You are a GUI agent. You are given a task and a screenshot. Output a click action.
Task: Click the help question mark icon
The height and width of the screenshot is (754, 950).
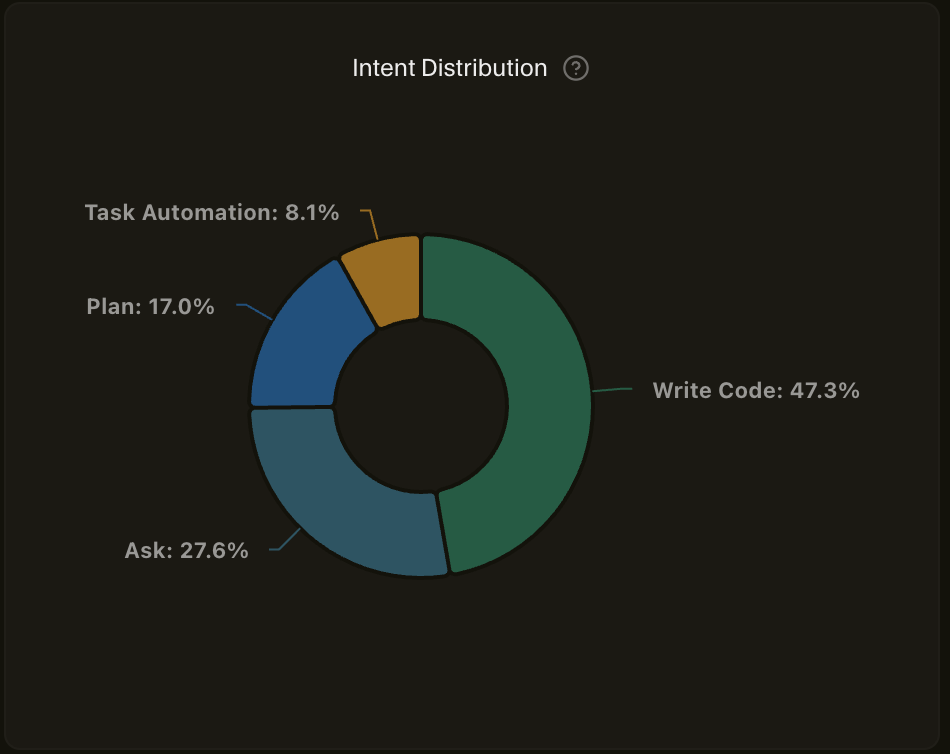[575, 68]
